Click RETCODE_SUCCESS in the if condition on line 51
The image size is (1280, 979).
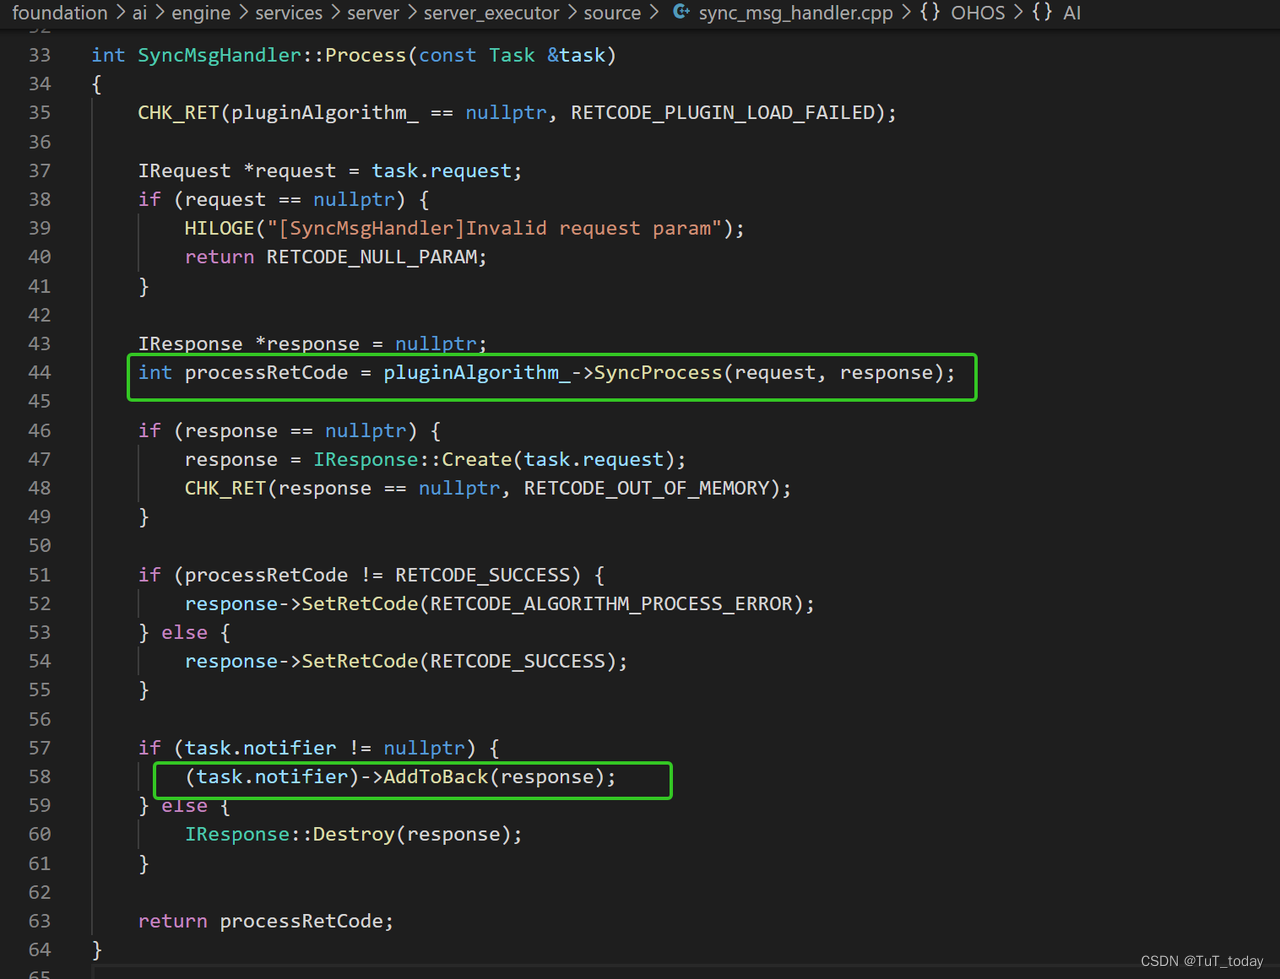(482, 574)
